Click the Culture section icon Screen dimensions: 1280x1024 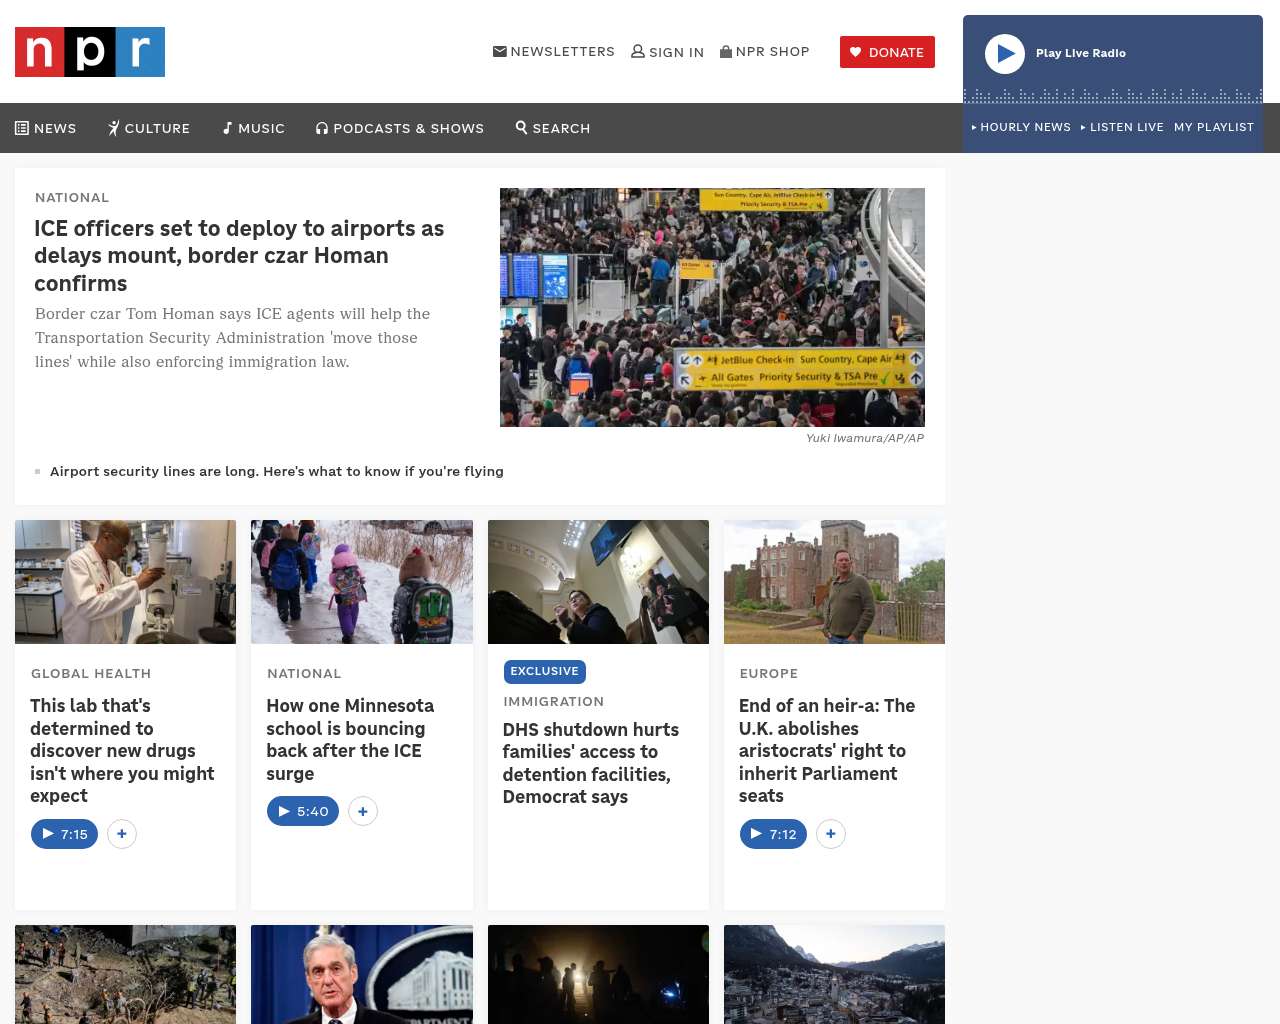click(114, 128)
